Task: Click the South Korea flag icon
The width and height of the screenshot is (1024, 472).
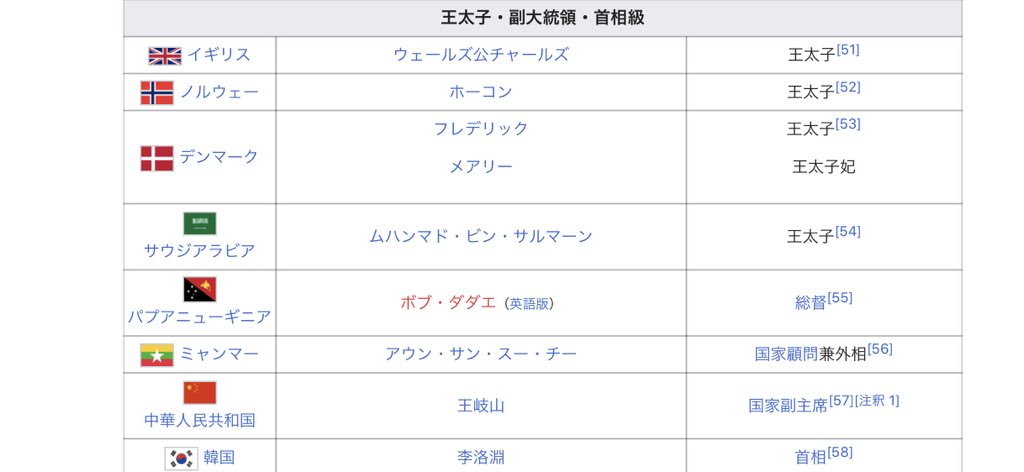Action: [181, 458]
